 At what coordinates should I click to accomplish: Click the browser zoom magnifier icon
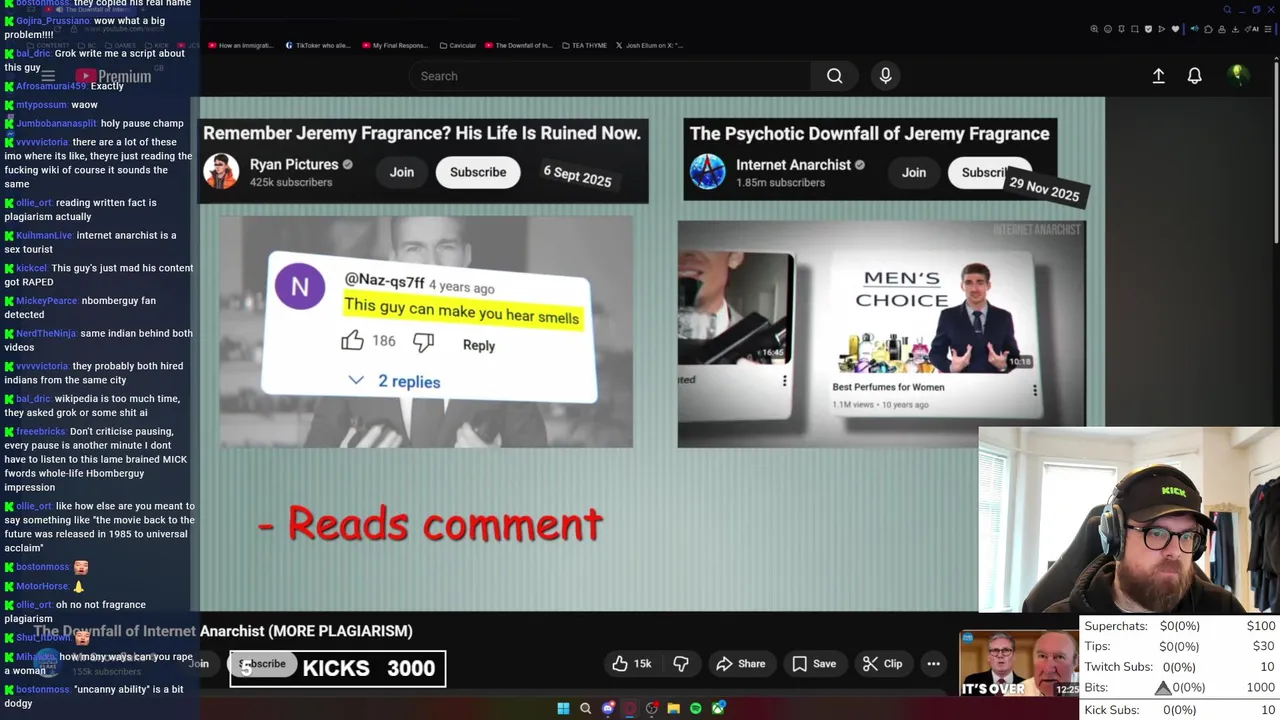1094,29
